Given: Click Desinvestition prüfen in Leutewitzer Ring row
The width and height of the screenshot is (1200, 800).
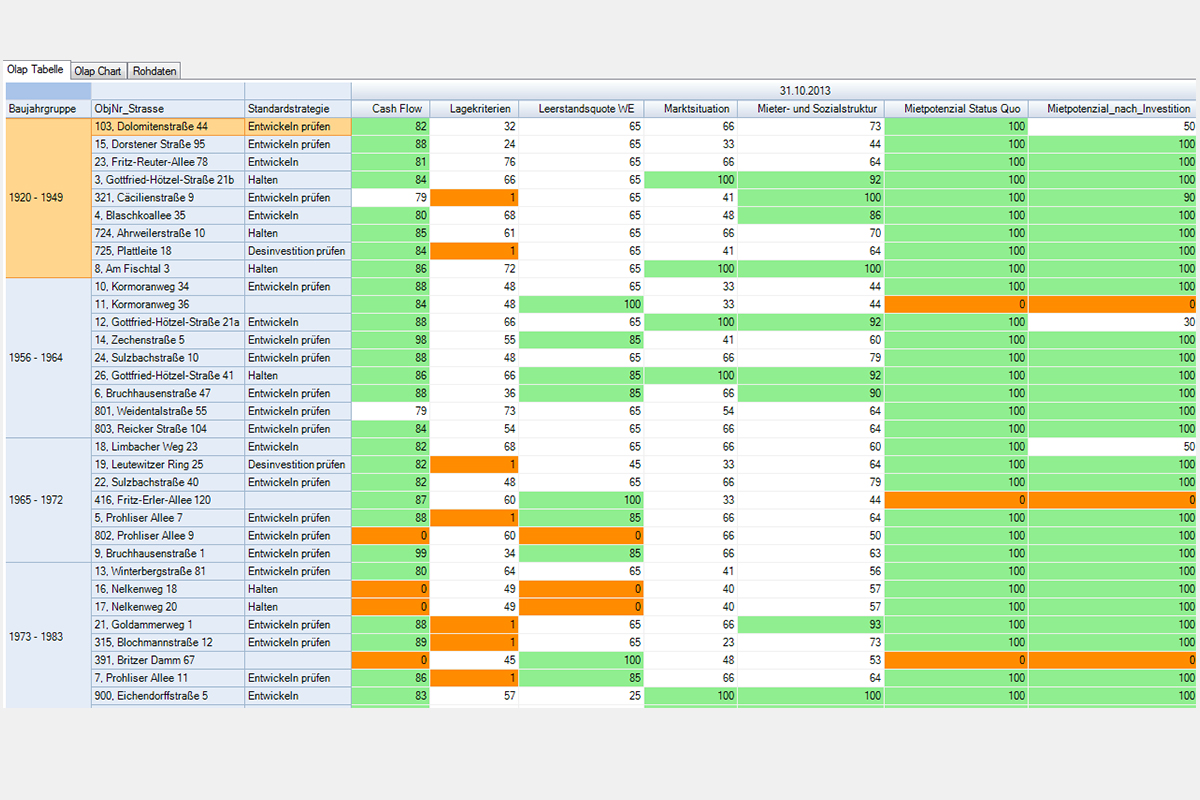Looking at the screenshot, I should [x=297, y=465].
